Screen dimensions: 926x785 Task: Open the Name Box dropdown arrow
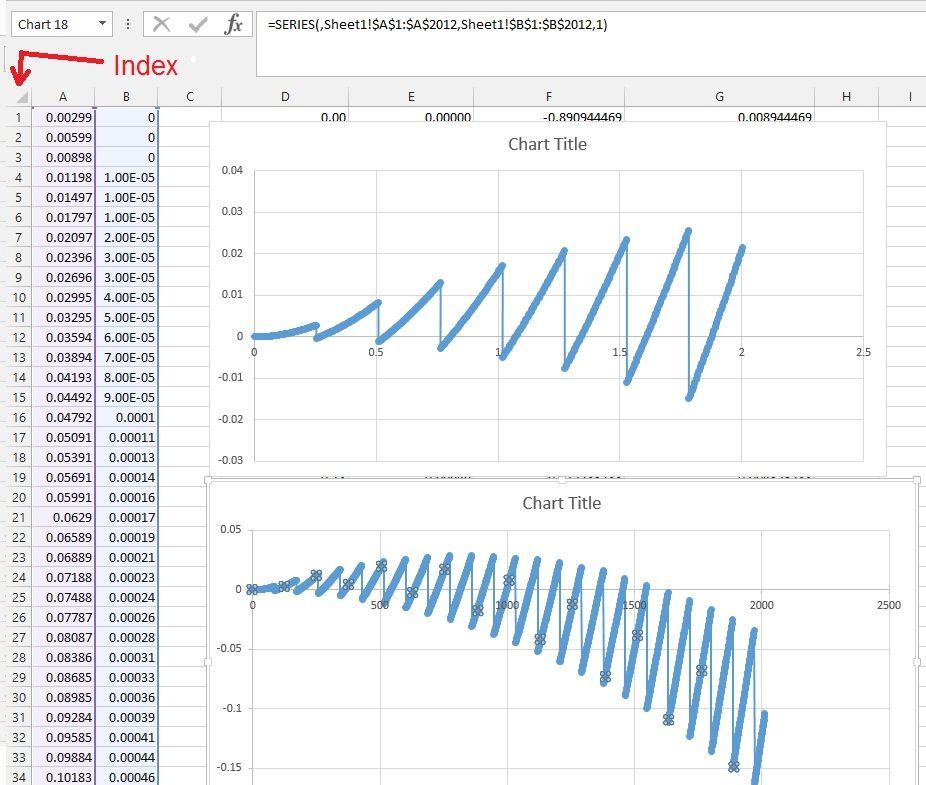click(102, 24)
